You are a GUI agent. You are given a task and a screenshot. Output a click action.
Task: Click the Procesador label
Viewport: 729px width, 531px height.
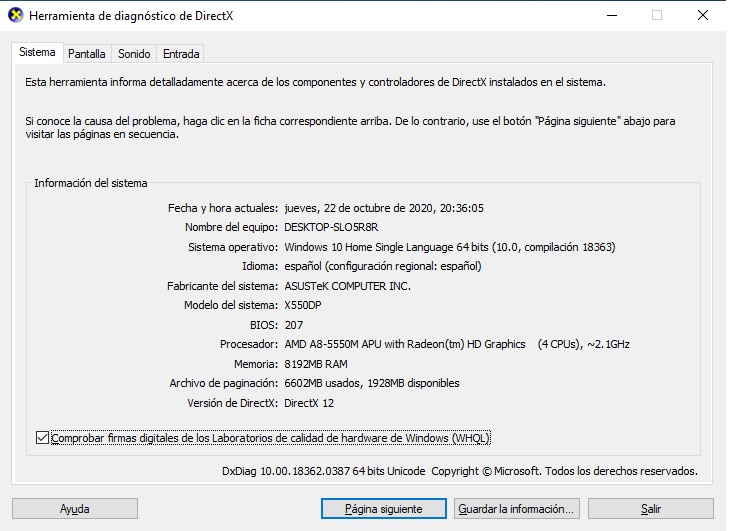tap(249, 345)
